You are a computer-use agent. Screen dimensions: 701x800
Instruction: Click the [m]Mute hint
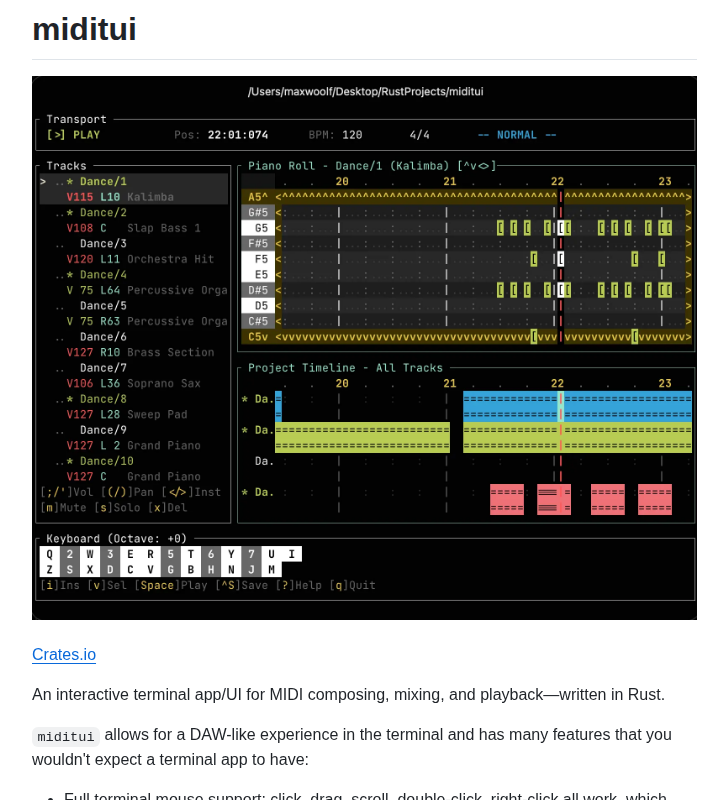point(63,508)
